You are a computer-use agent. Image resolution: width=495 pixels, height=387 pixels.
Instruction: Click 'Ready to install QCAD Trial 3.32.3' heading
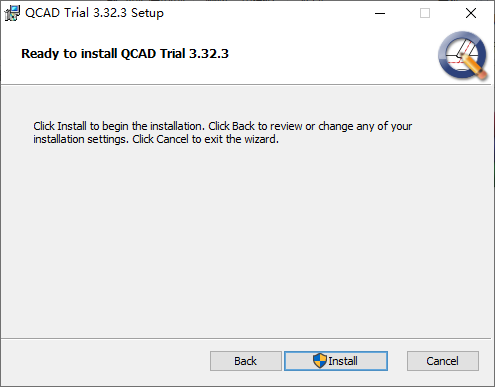coord(125,54)
